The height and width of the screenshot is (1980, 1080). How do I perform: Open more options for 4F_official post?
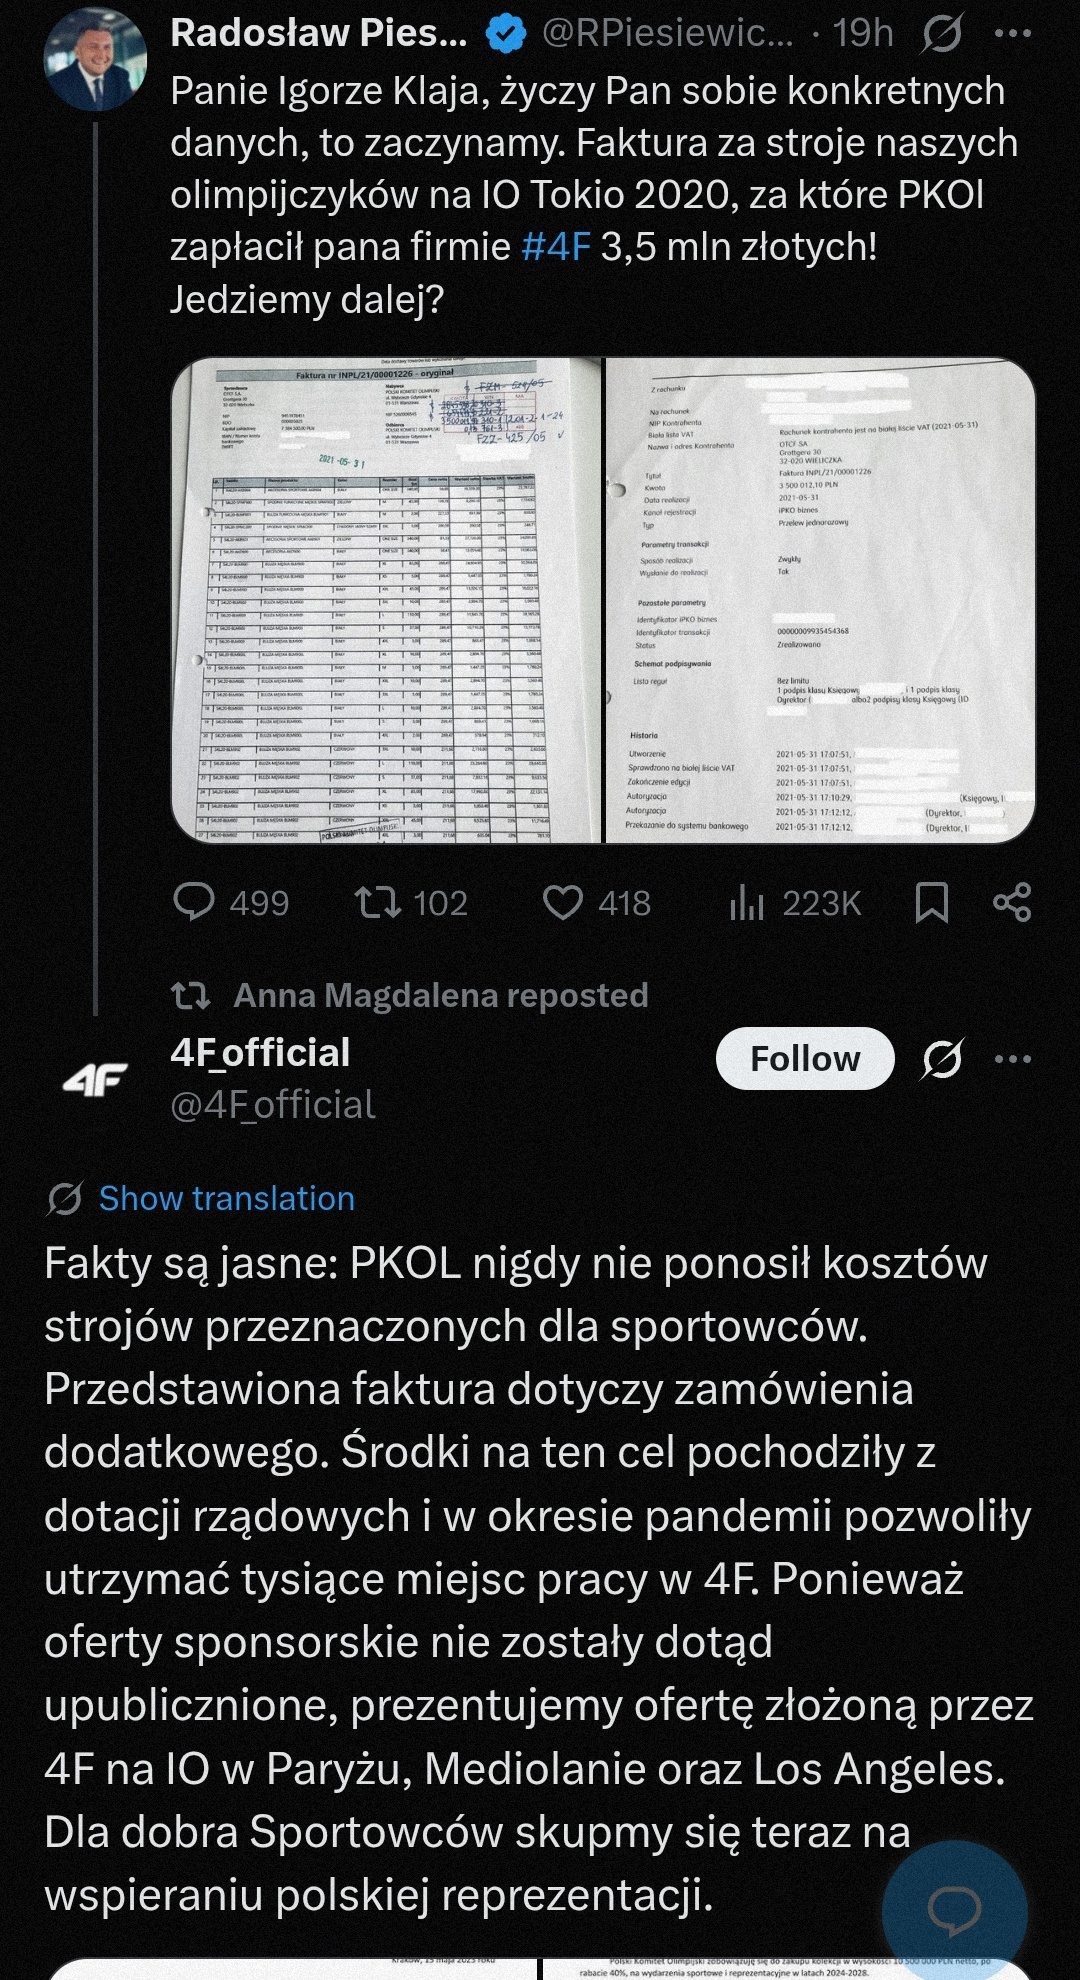[x=1012, y=1059]
